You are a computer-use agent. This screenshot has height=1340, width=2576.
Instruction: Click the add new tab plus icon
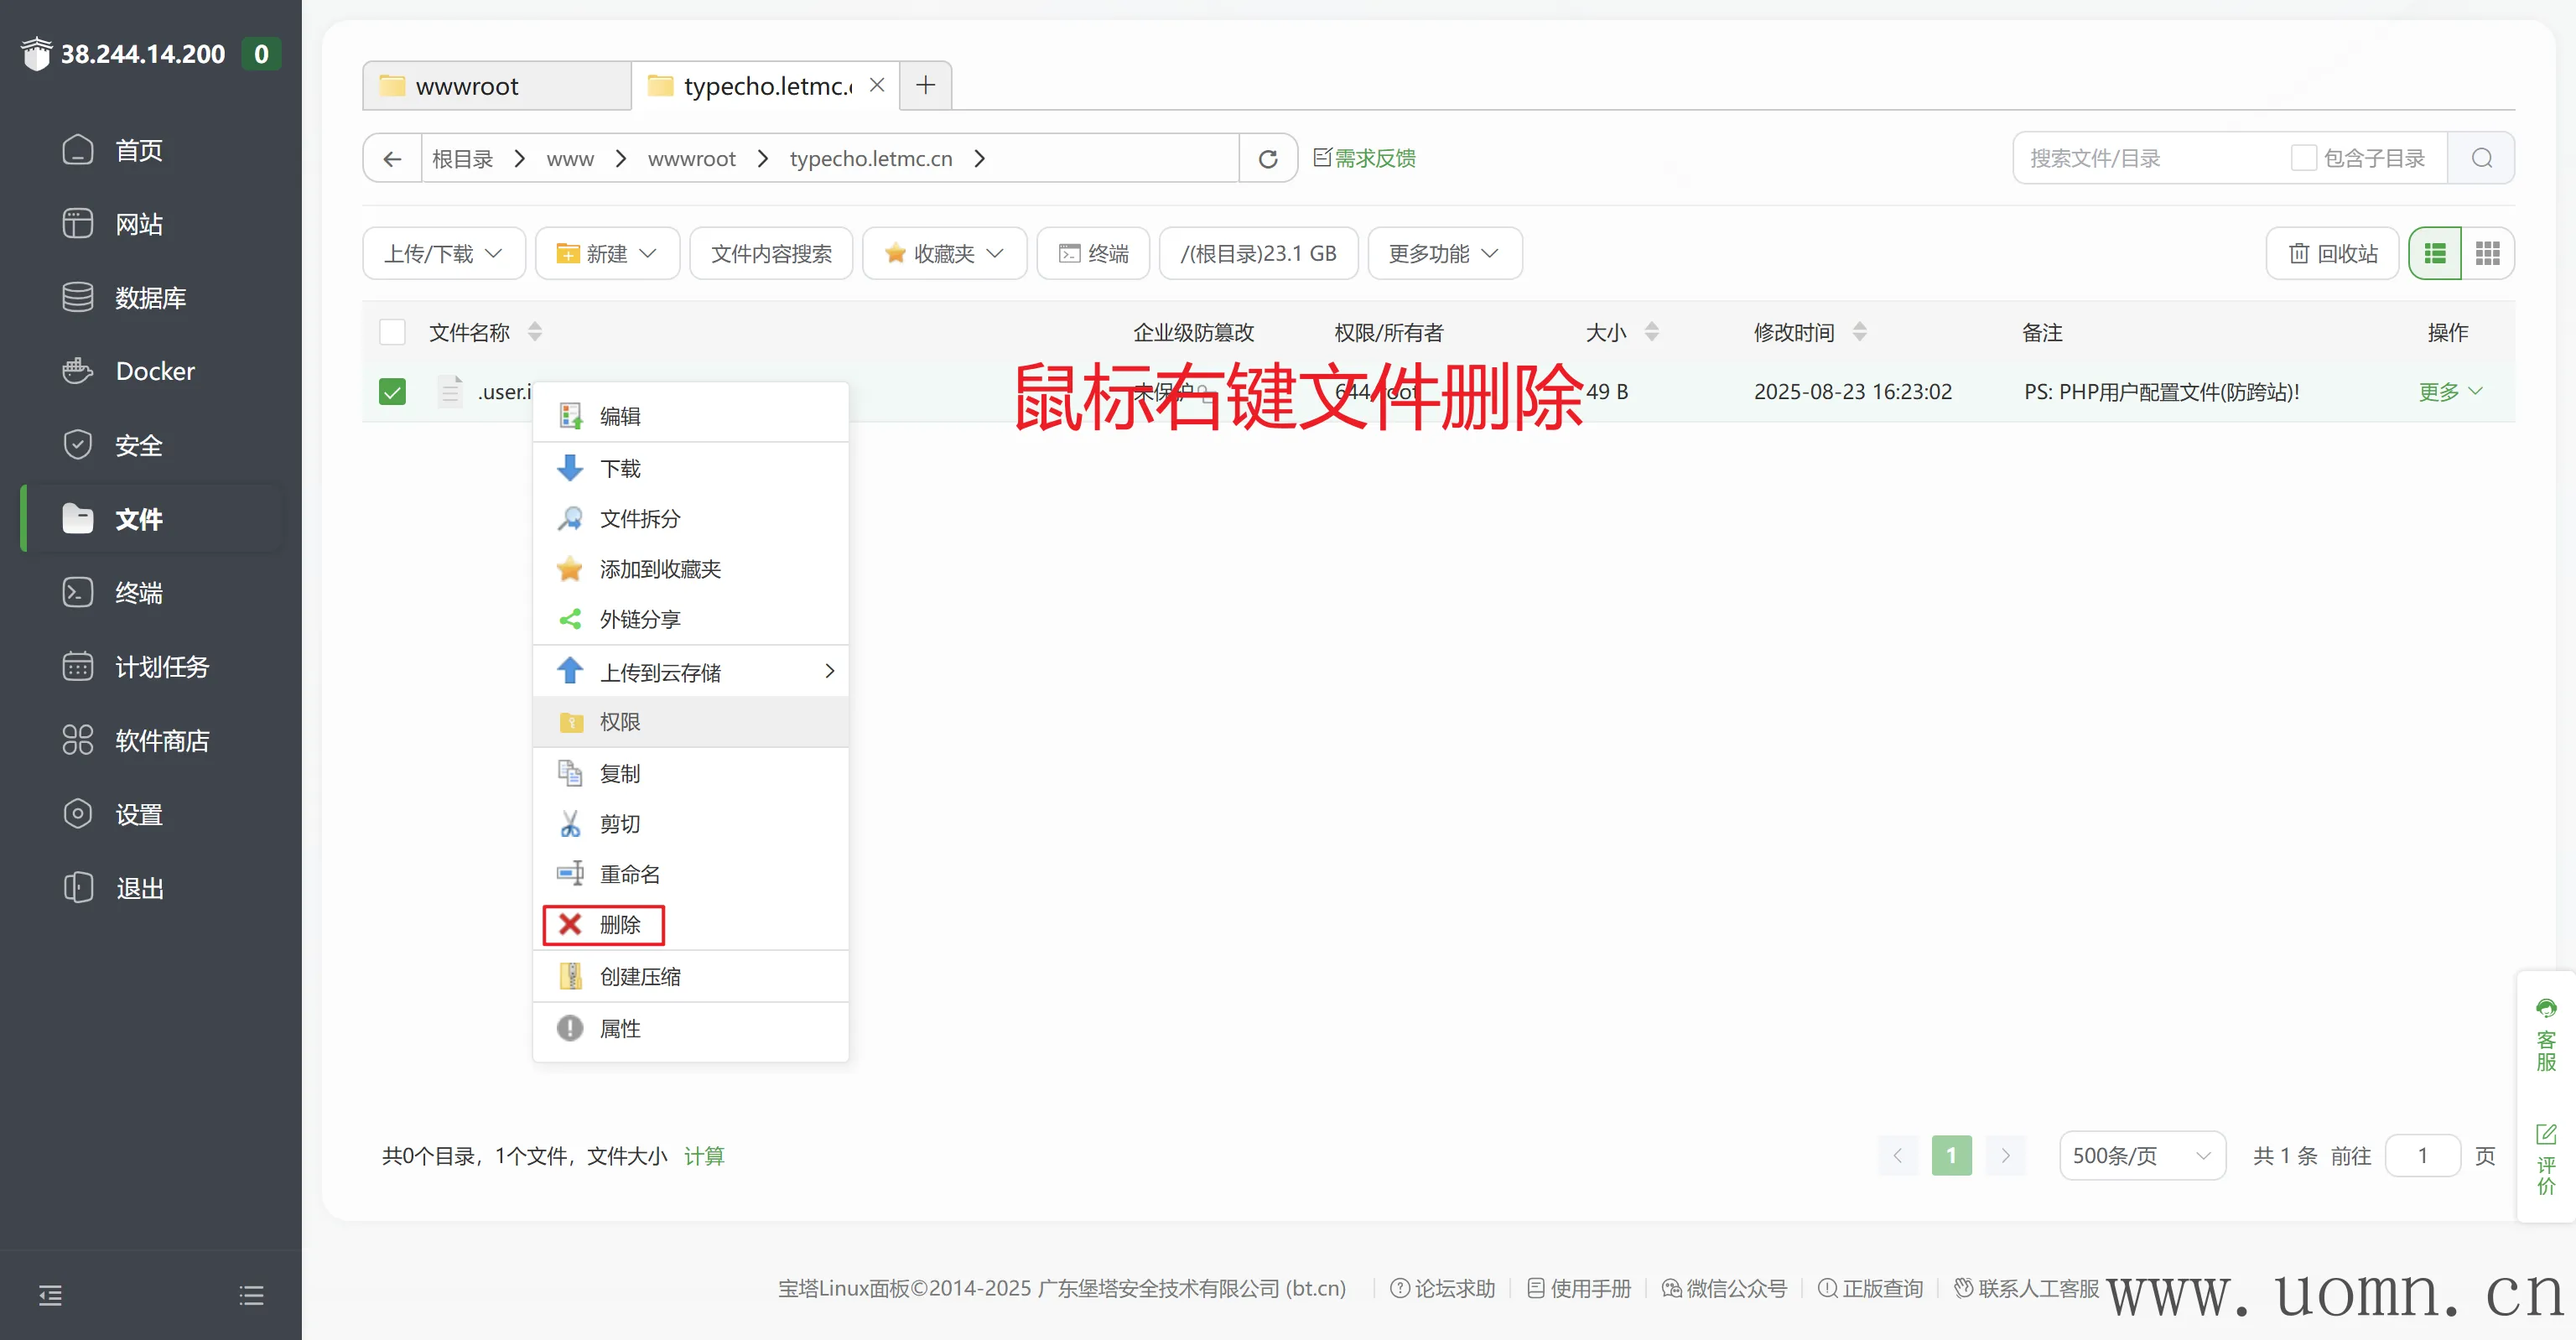[925, 86]
